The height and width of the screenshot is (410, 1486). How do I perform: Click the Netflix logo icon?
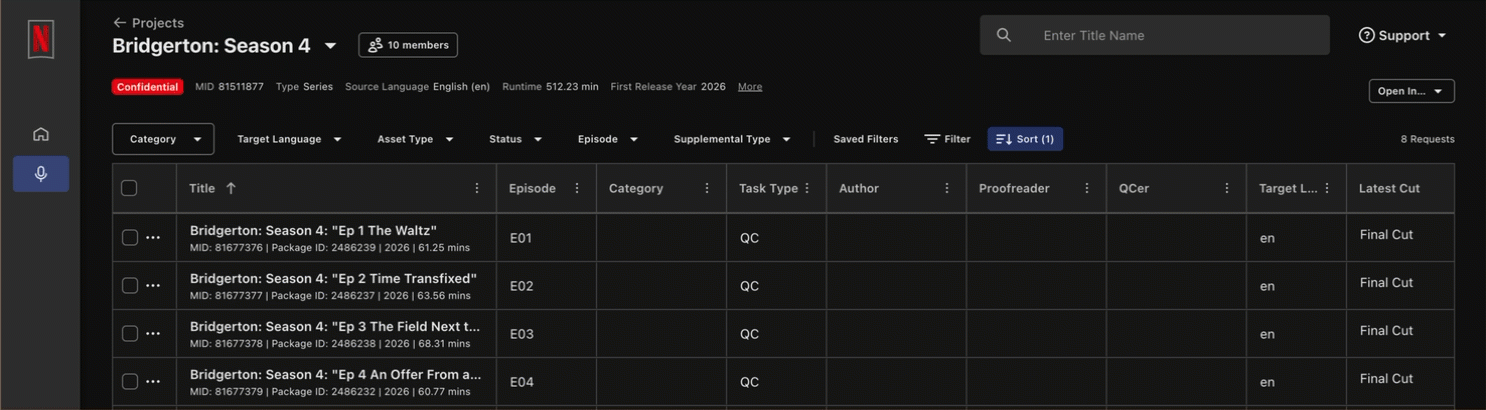coord(40,39)
